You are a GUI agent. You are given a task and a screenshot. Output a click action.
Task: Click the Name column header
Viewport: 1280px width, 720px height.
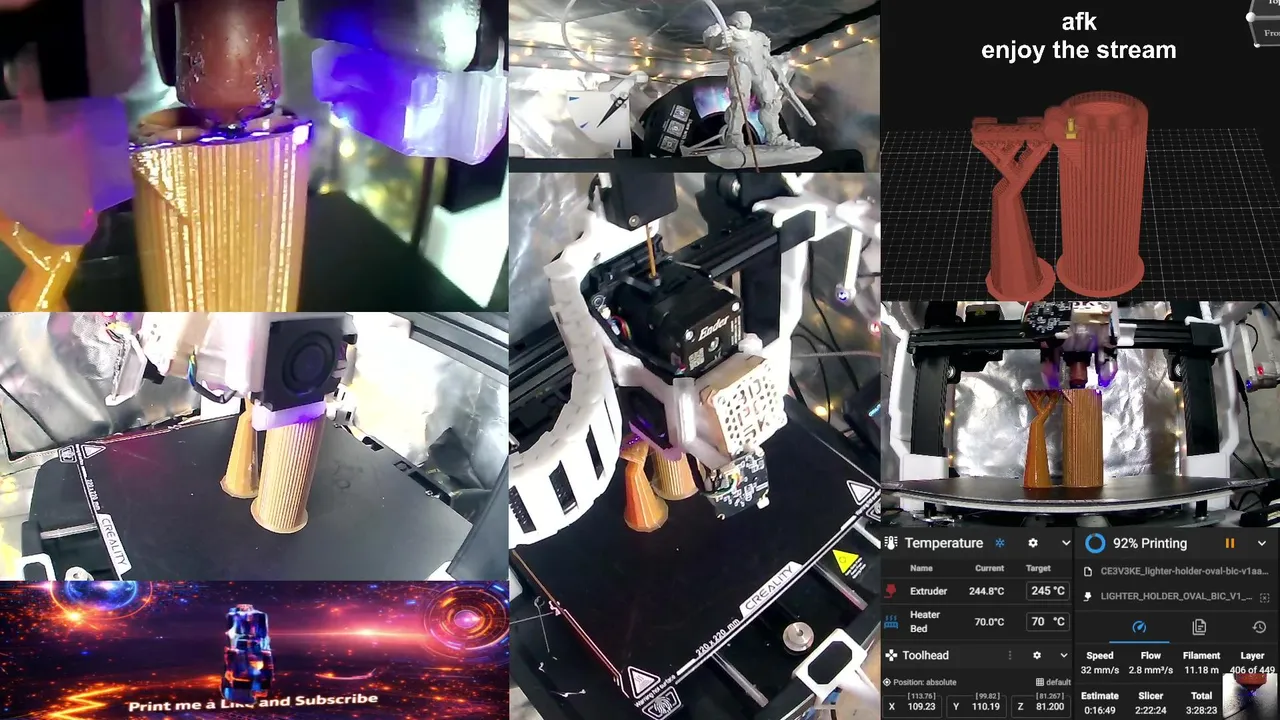(x=921, y=568)
